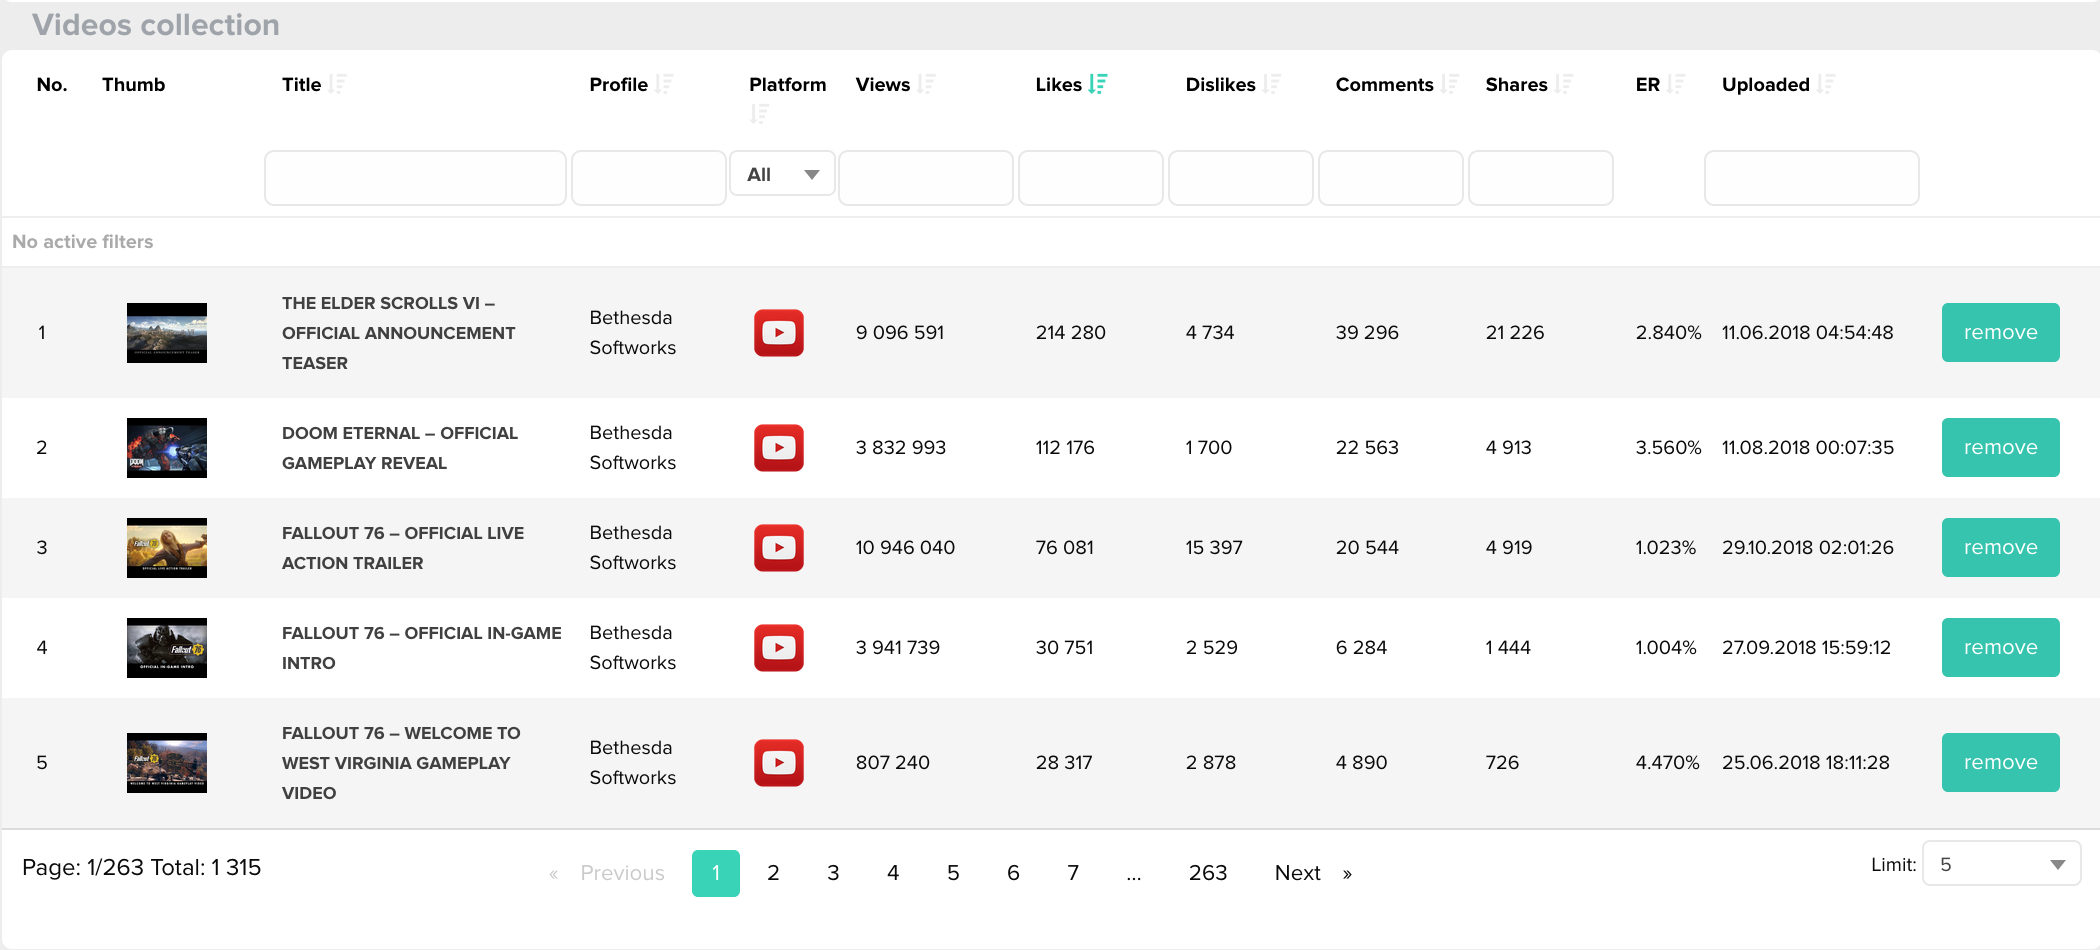
Task: Click ER value '4.470%'
Action: (x=1667, y=763)
